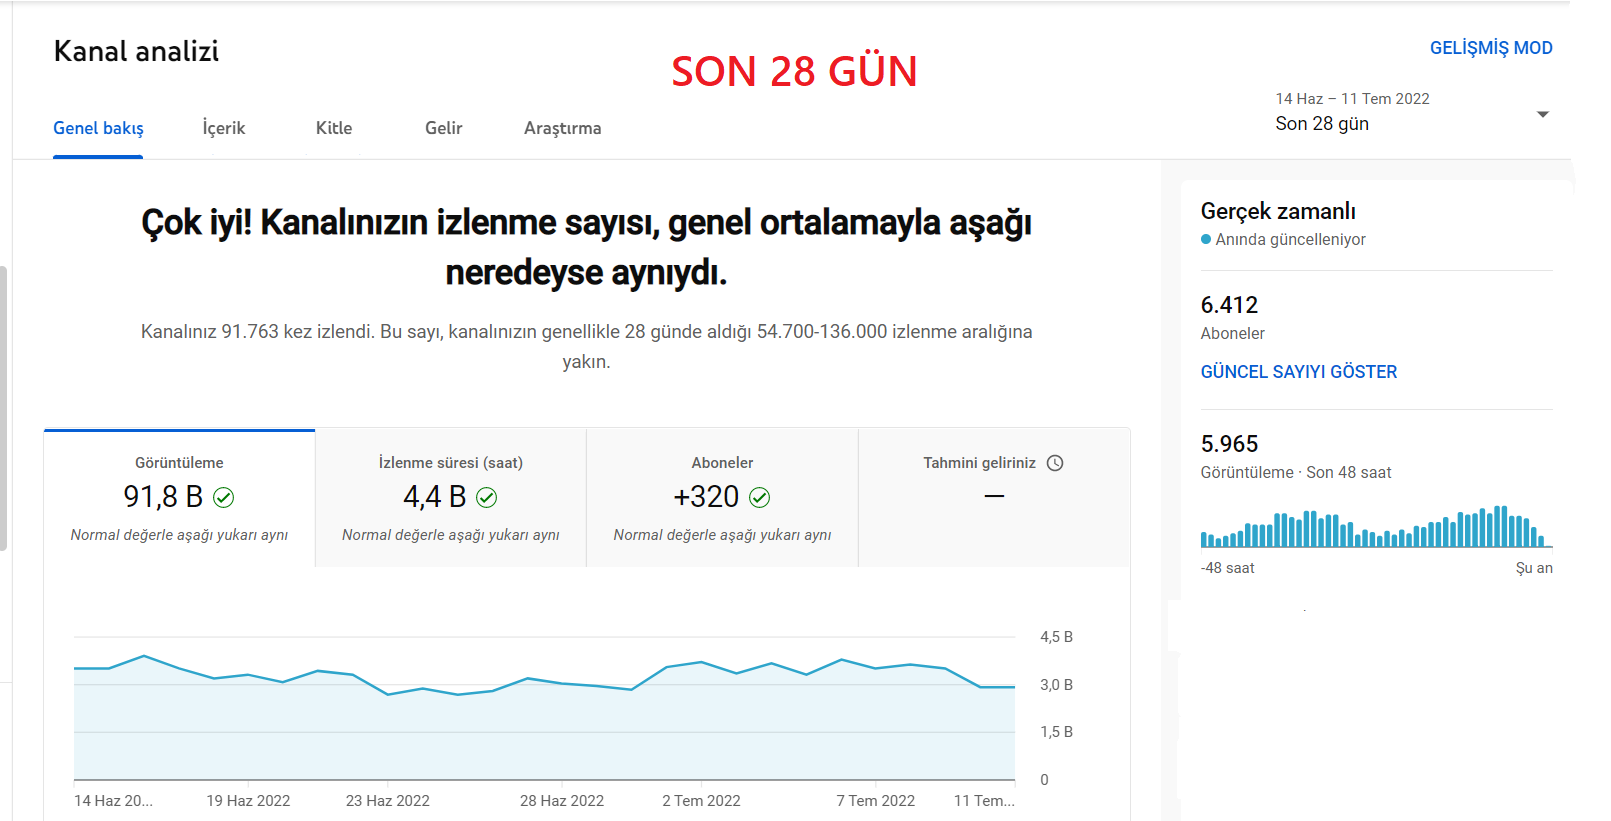
Task: Click the 19 Haz 2022 axis label
Action: pos(248,801)
